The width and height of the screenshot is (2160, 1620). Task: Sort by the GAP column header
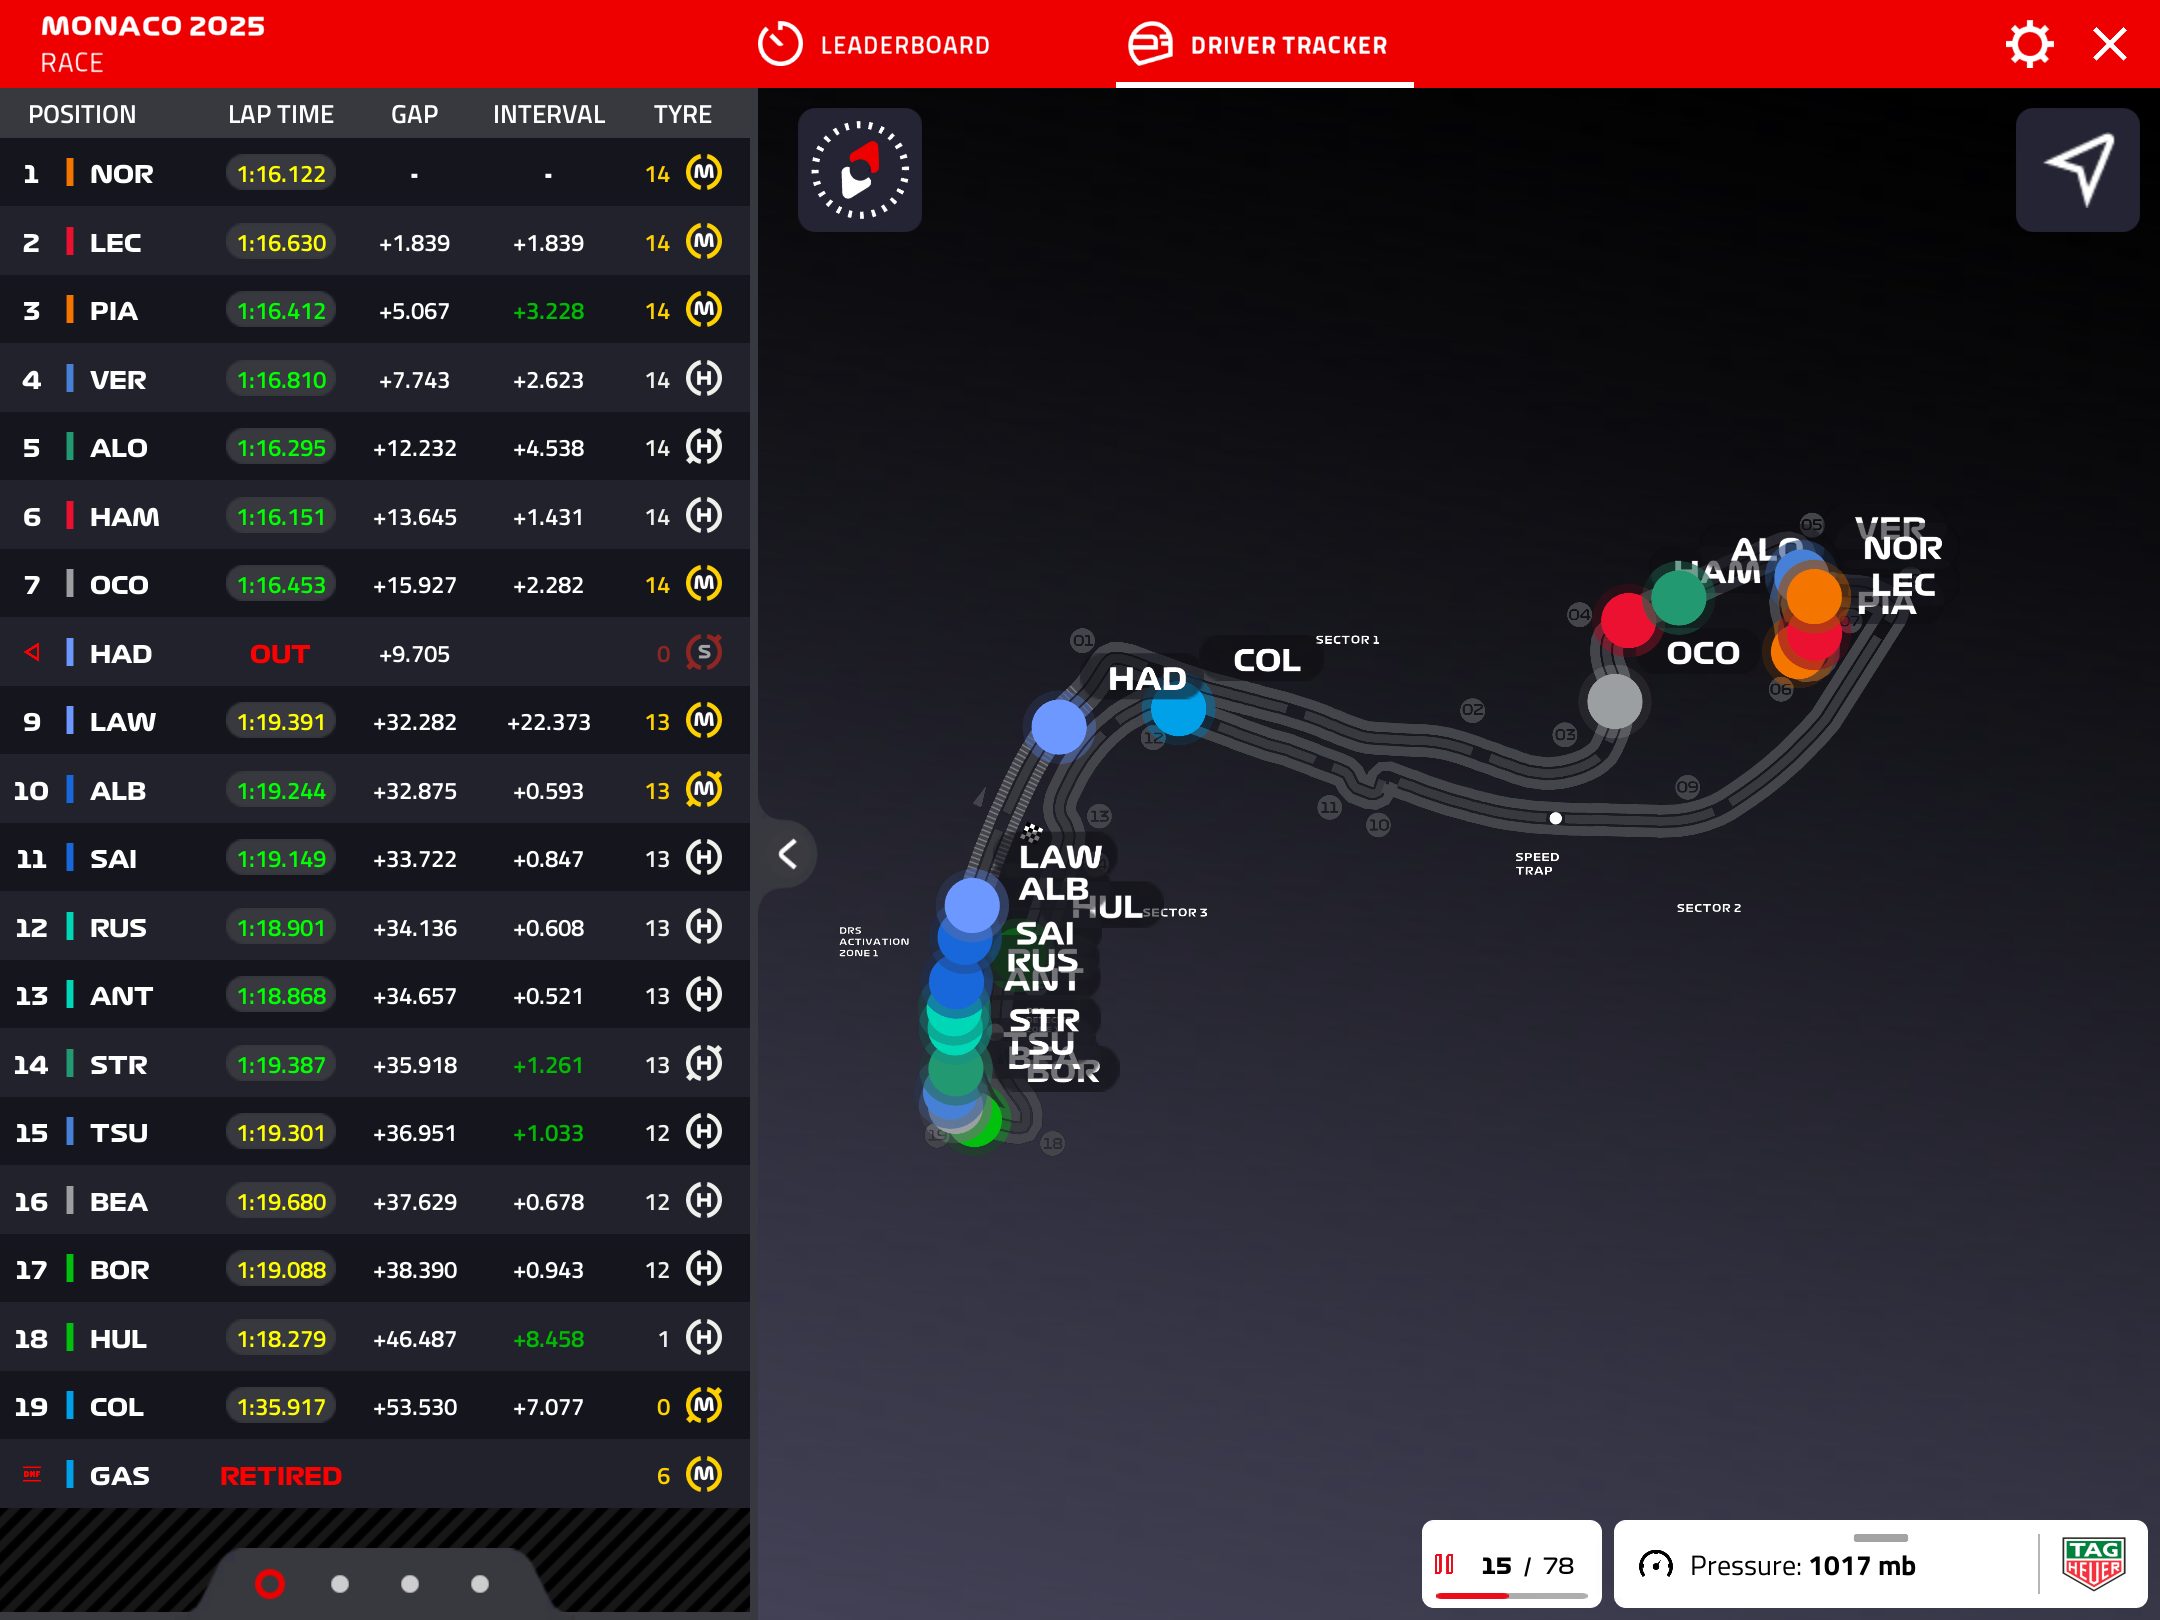click(414, 114)
